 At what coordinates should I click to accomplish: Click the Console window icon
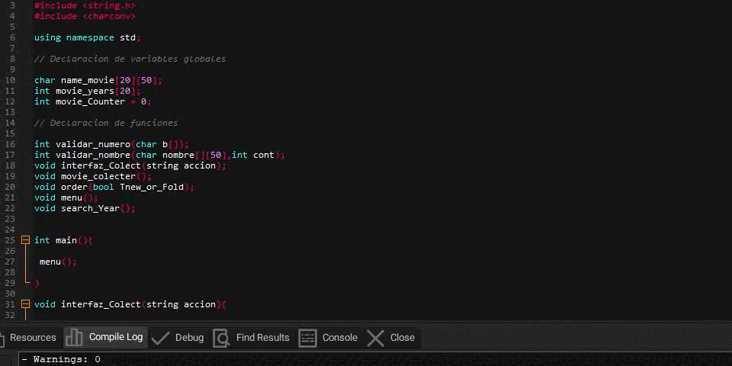[307, 338]
